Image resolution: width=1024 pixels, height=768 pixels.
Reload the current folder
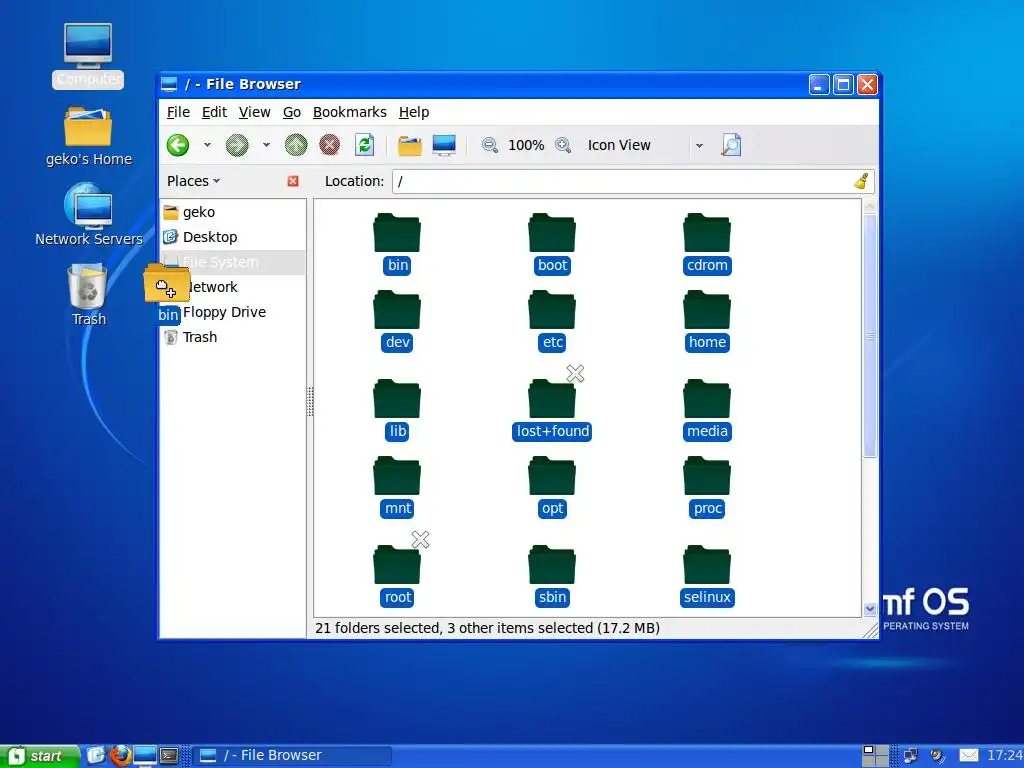coord(364,145)
